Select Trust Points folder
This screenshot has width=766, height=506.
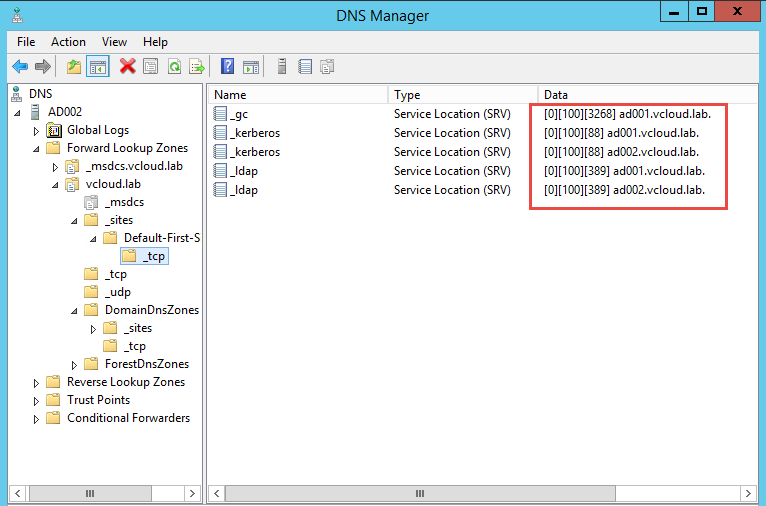(x=98, y=400)
